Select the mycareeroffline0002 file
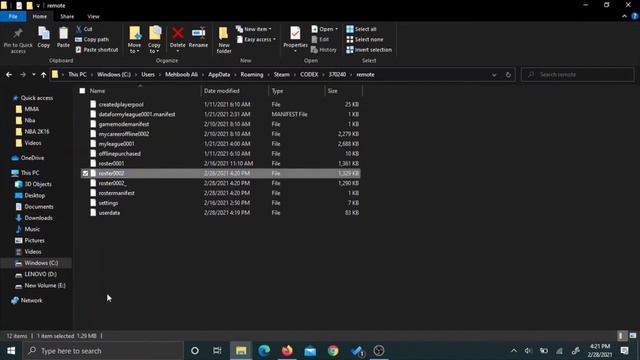 click(124, 134)
